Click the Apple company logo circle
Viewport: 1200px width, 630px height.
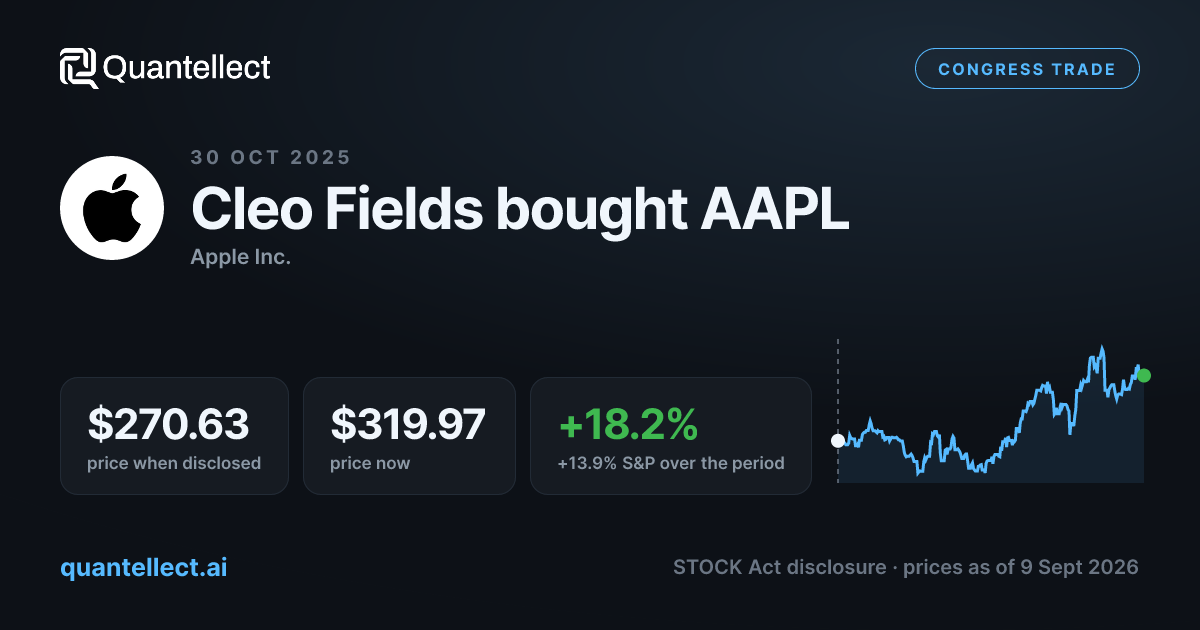[x=112, y=208]
